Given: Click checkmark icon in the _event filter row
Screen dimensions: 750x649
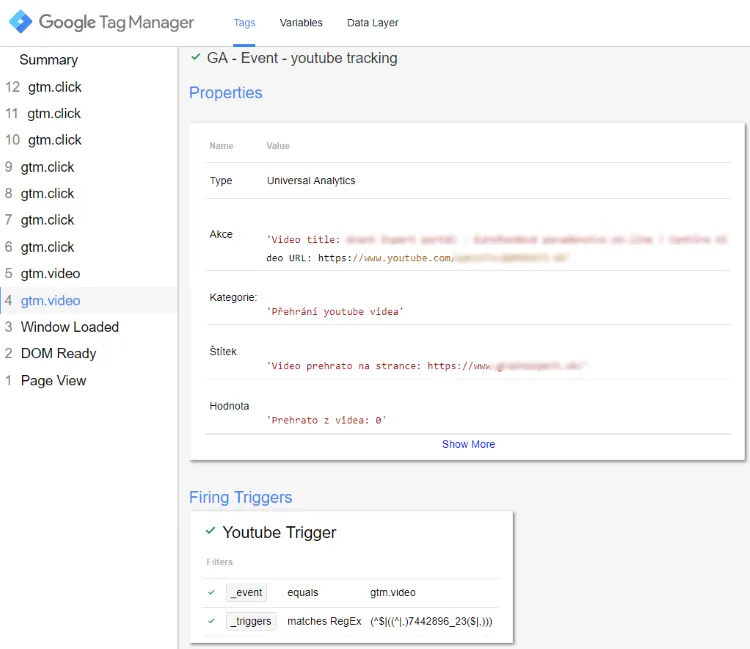Looking at the screenshot, I should tap(211, 592).
